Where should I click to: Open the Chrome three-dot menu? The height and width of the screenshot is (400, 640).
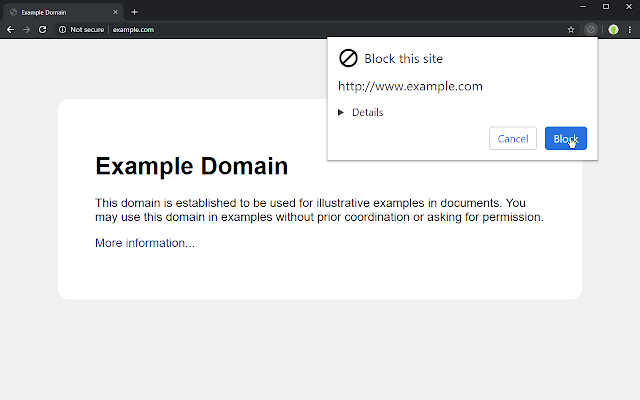(630, 29)
